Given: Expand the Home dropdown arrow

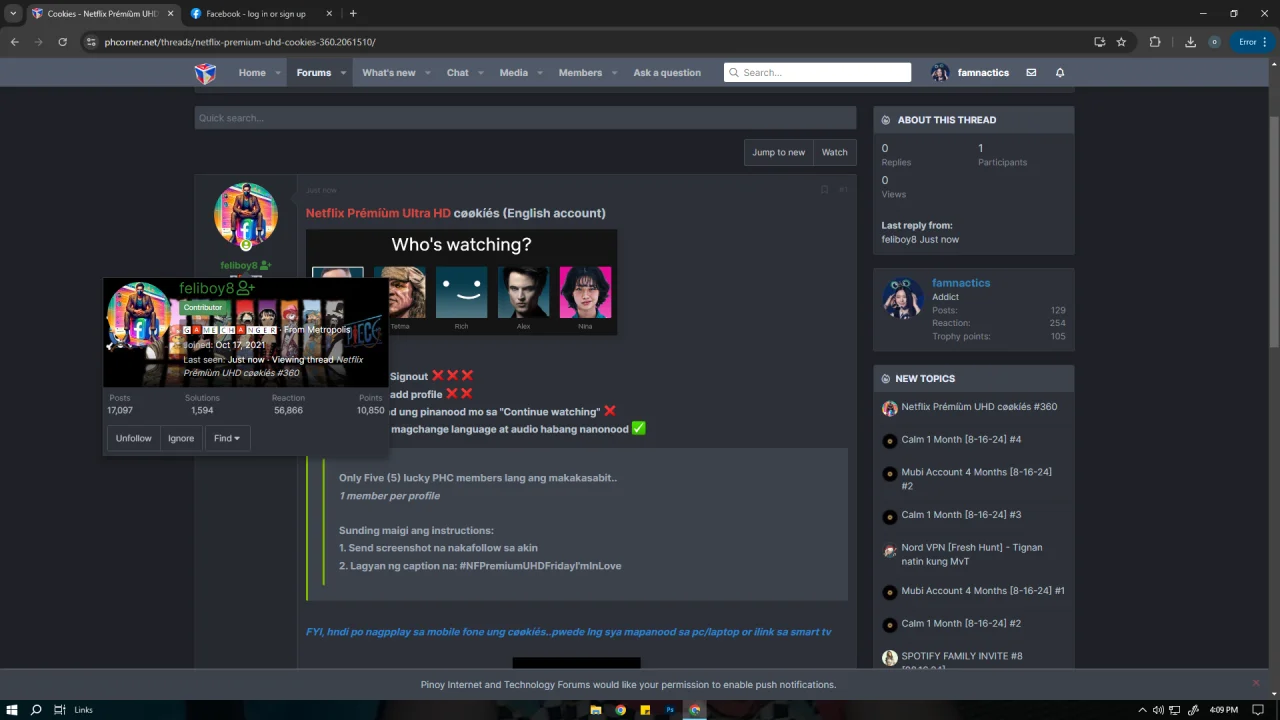Looking at the screenshot, I should [x=277, y=73].
